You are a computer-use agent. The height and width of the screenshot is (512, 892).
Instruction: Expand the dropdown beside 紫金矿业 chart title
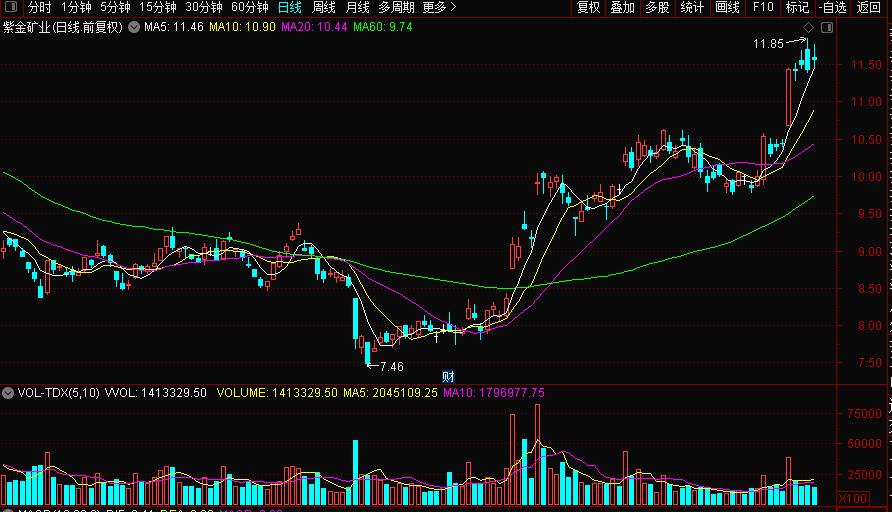point(134,27)
